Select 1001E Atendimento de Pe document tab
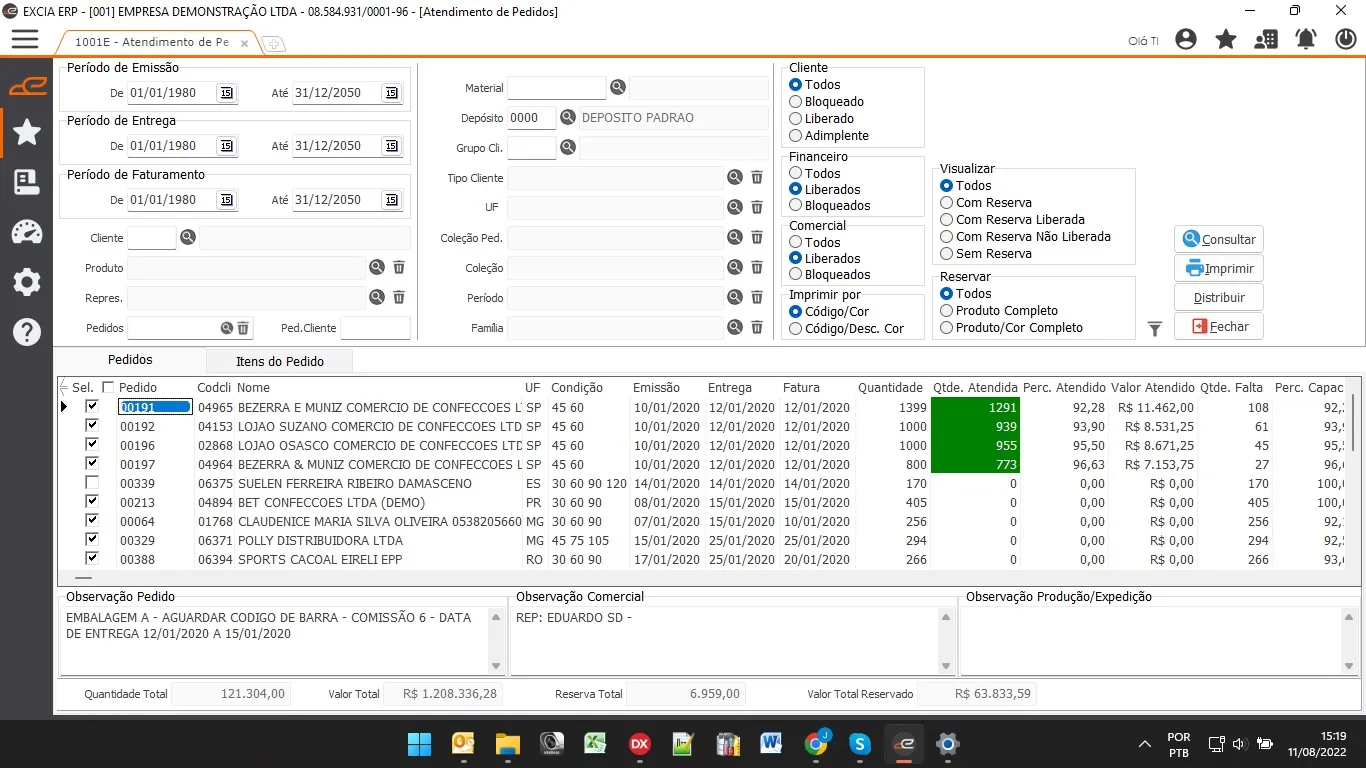This screenshot has width=1366, height=768. [x=152, y=43]
